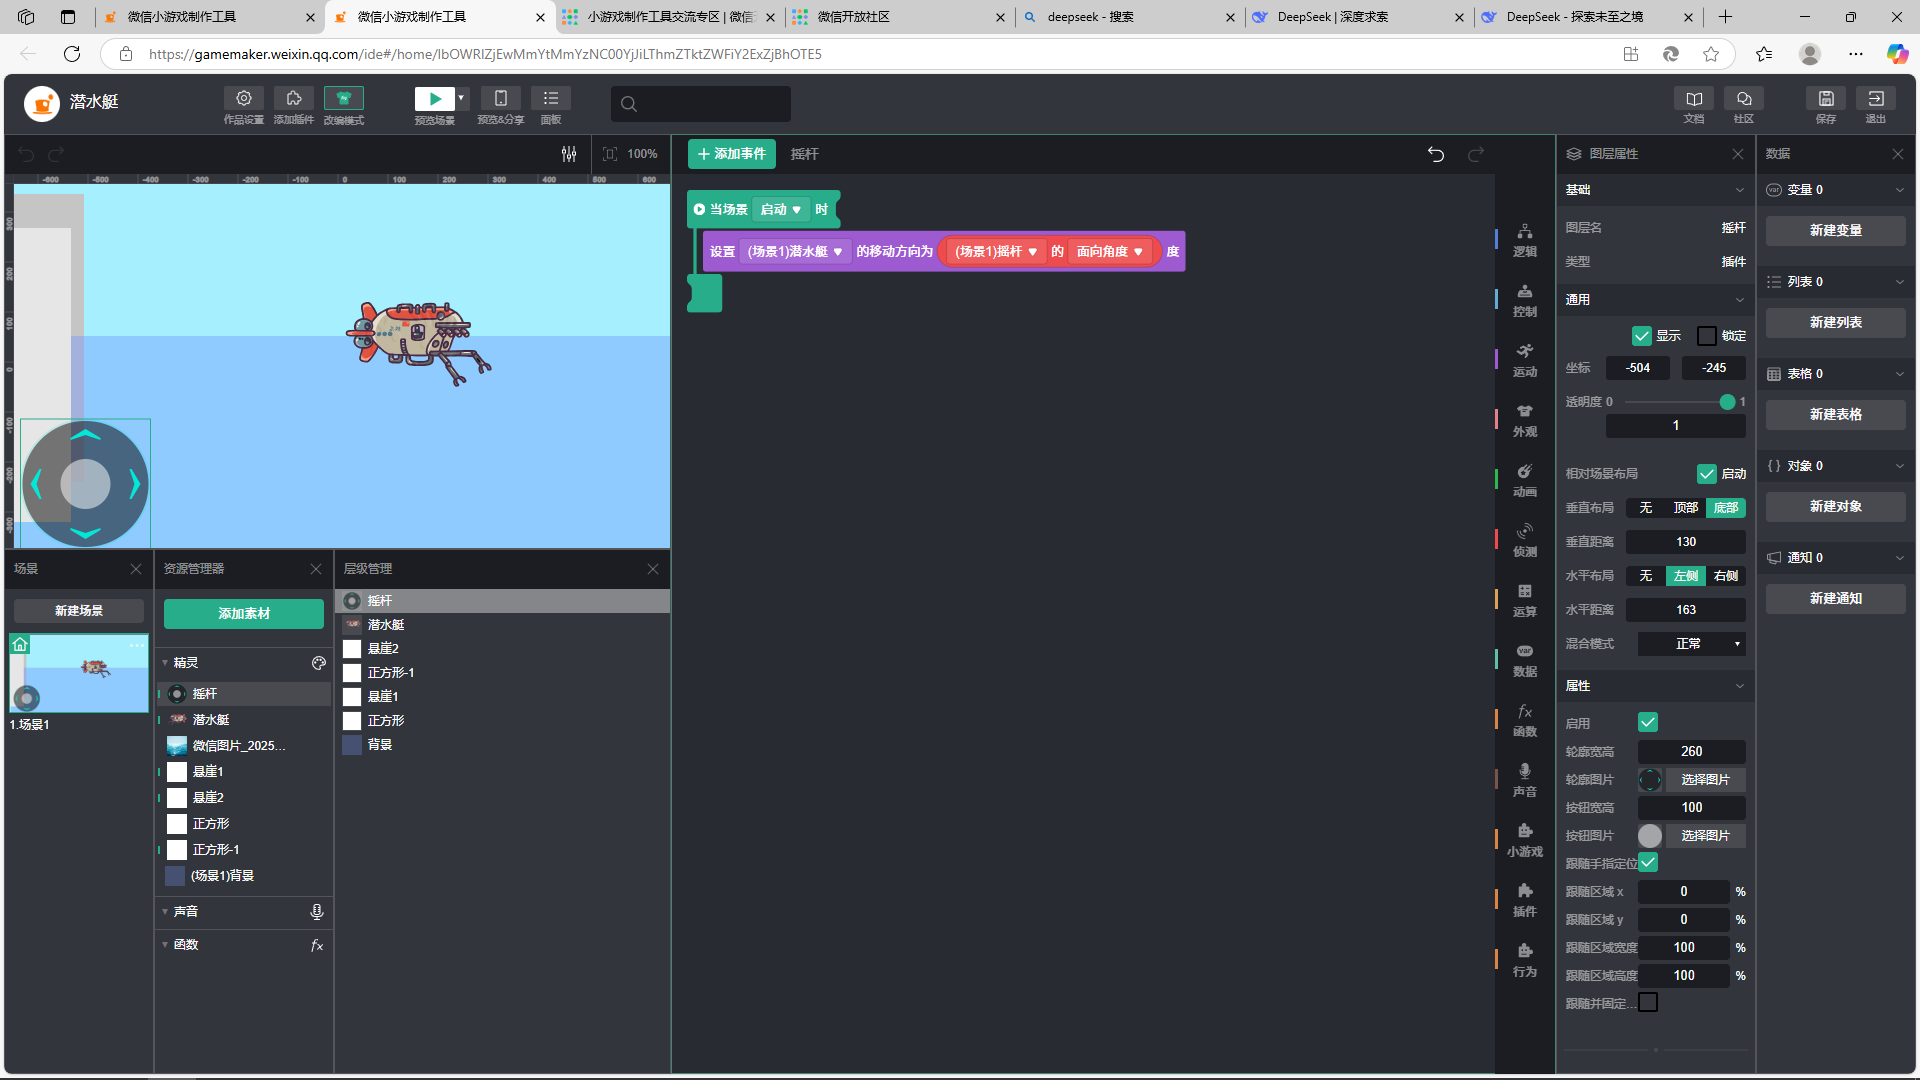
Task: Click the 保存 save icon
Action: (x=1826, y=98)
